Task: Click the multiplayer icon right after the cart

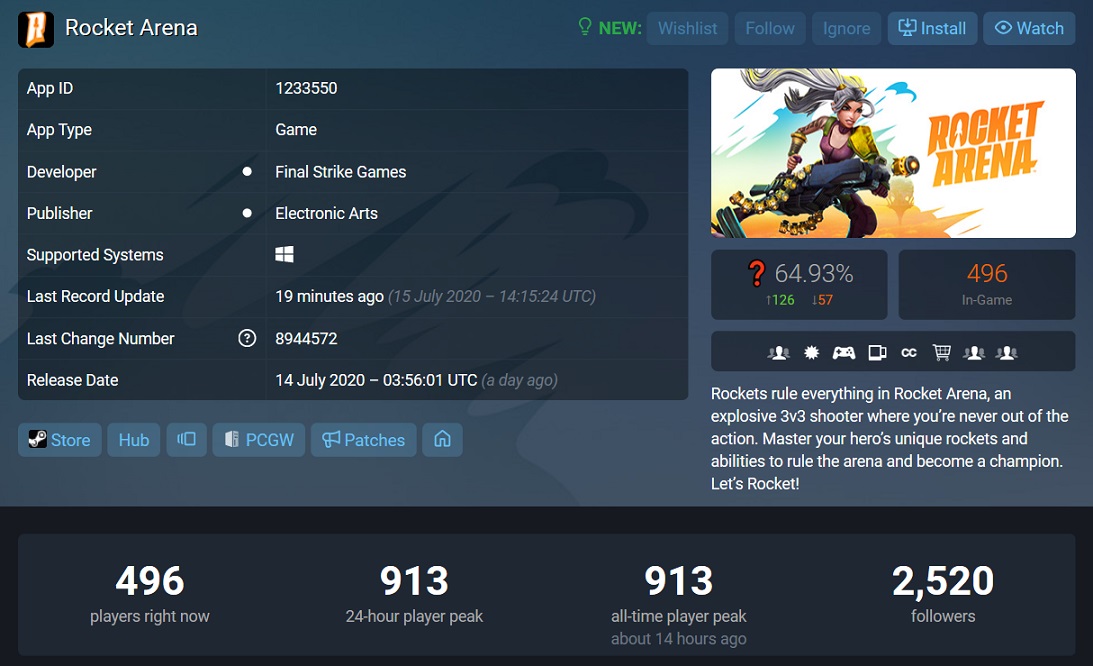Action: (974, 353)
